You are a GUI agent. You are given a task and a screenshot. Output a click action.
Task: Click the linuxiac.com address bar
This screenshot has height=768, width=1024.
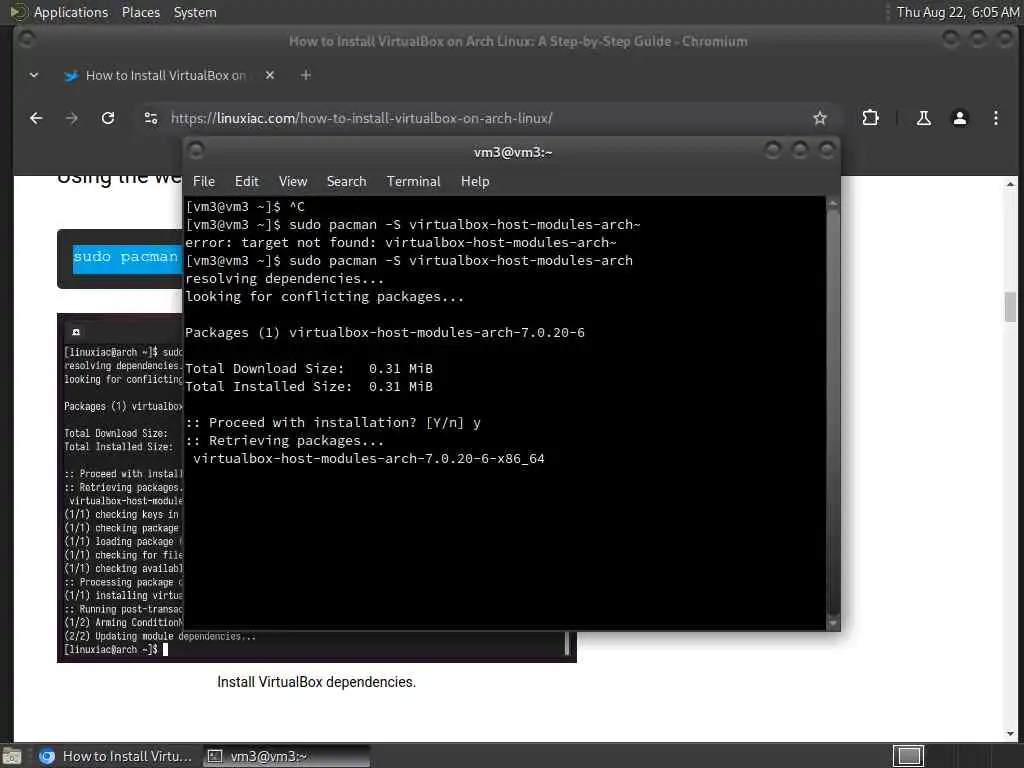click(x=483, y=118)
